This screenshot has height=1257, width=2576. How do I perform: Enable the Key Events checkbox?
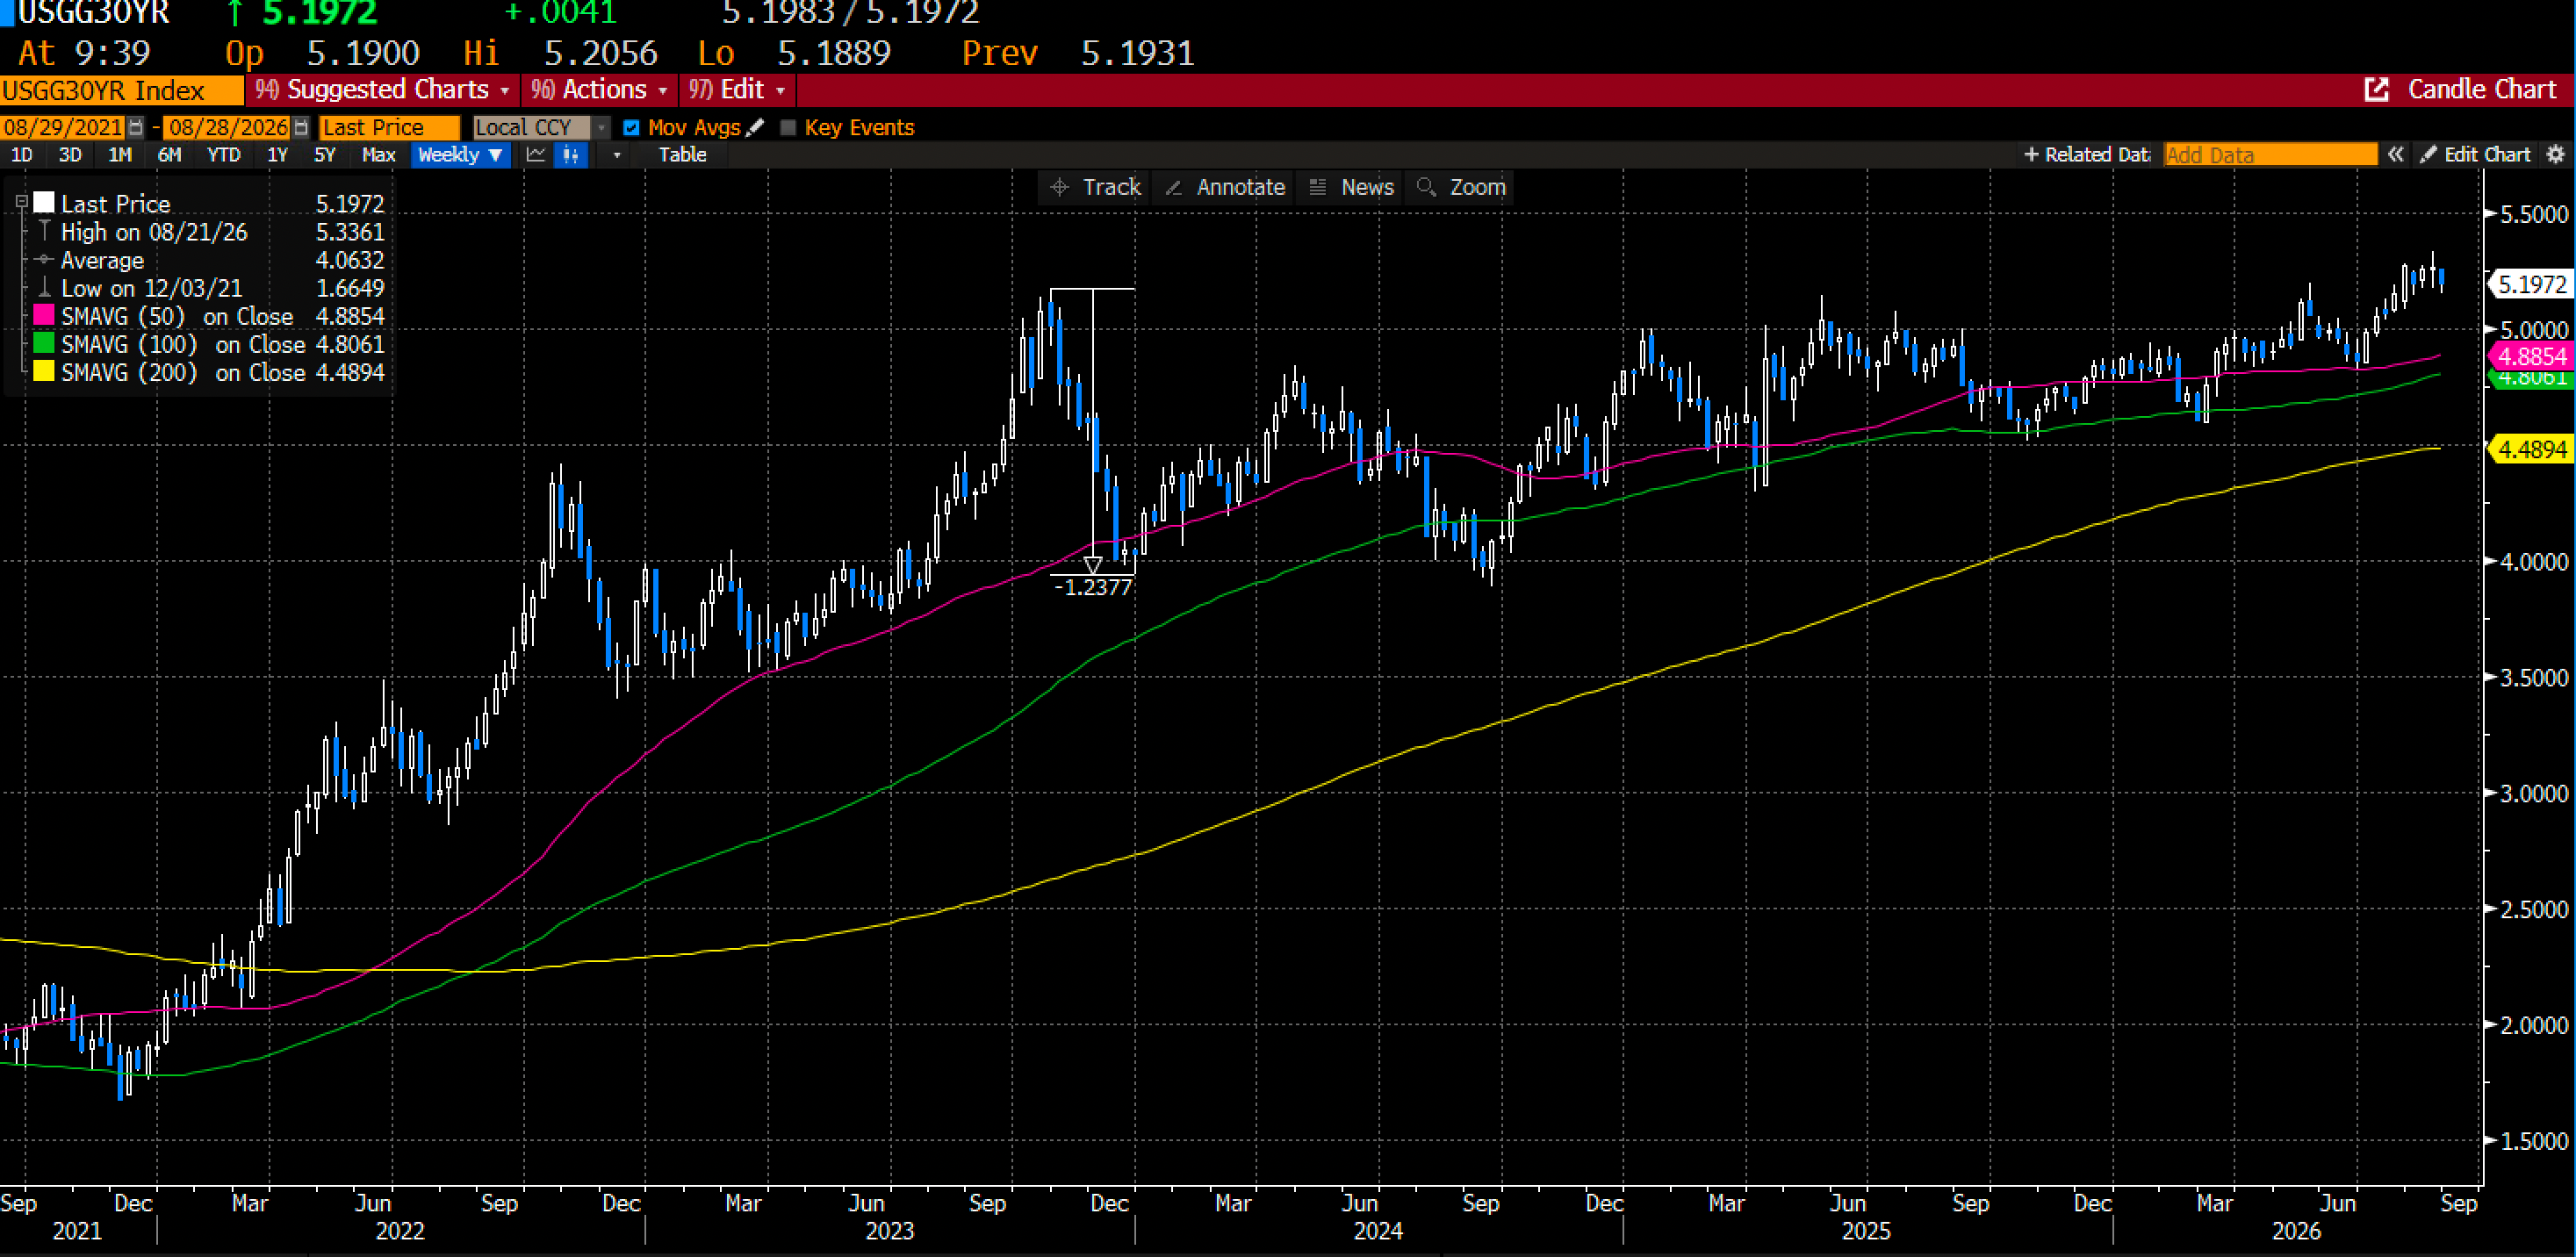(x=788, y=127)
